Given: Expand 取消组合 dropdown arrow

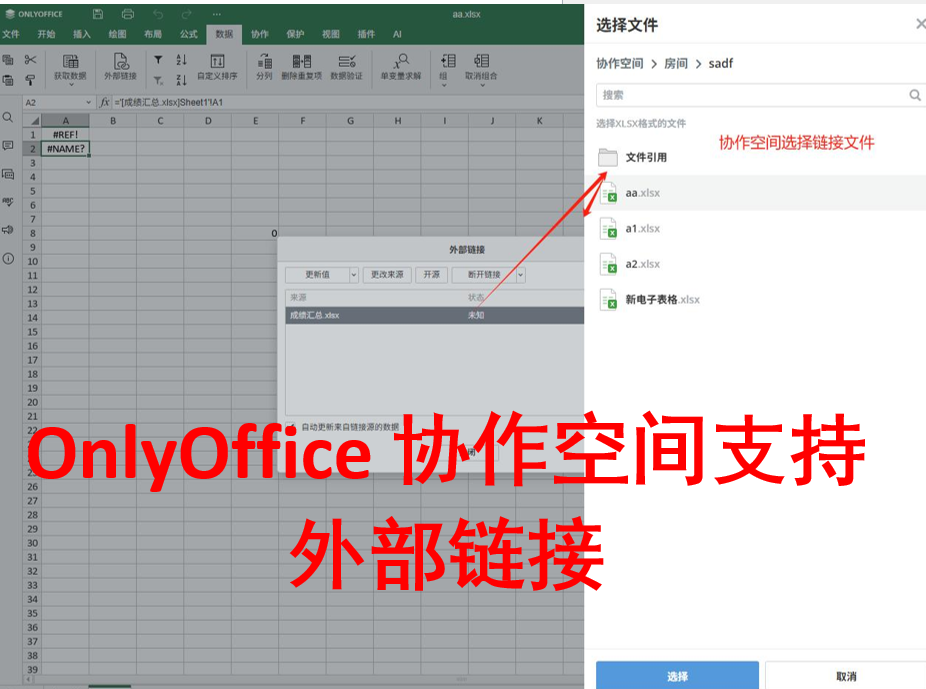Looking at the screenshot, I should click(x=482, y=85).
